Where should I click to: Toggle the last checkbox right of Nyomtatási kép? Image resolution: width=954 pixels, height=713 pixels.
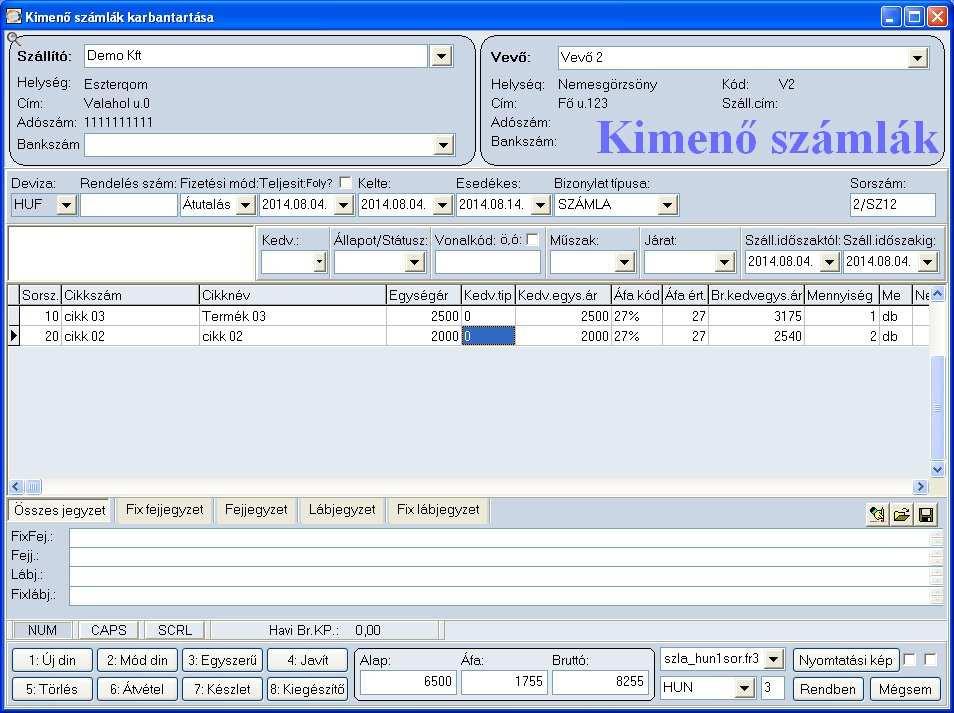click(930, 659)
